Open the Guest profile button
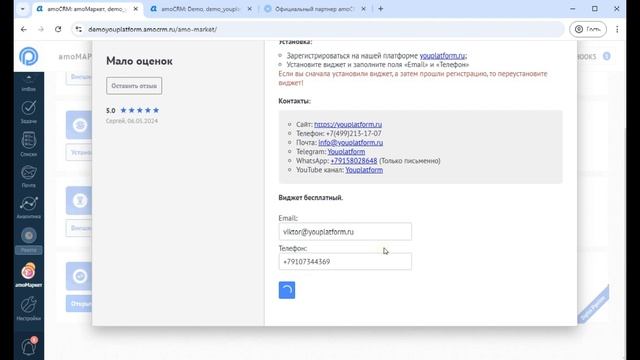 [588, 29]
